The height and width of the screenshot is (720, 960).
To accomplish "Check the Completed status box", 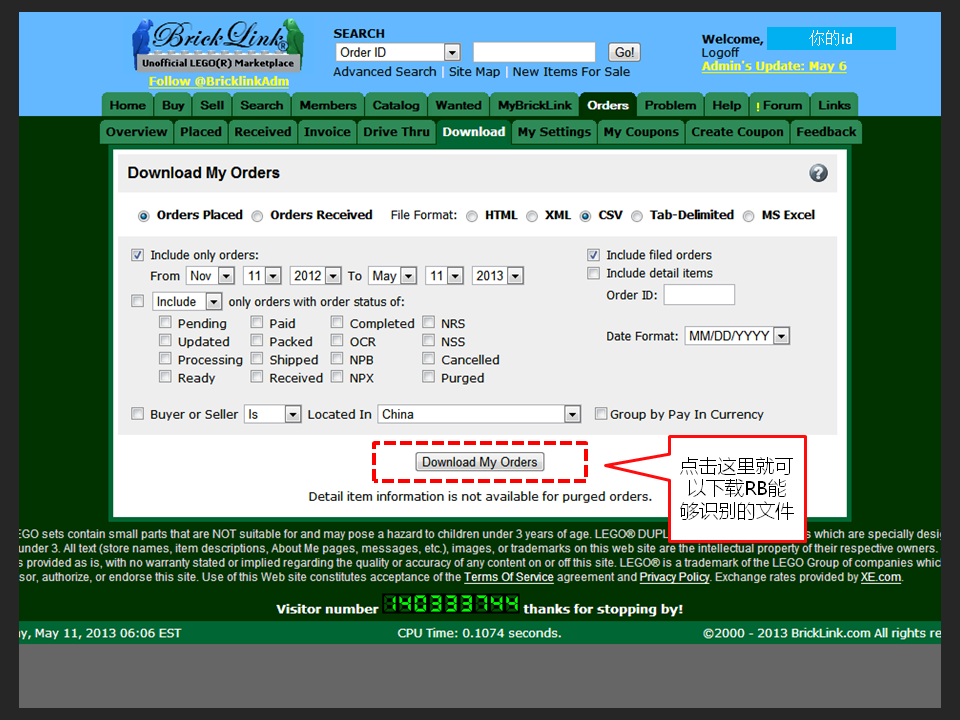I will (337, 322).
